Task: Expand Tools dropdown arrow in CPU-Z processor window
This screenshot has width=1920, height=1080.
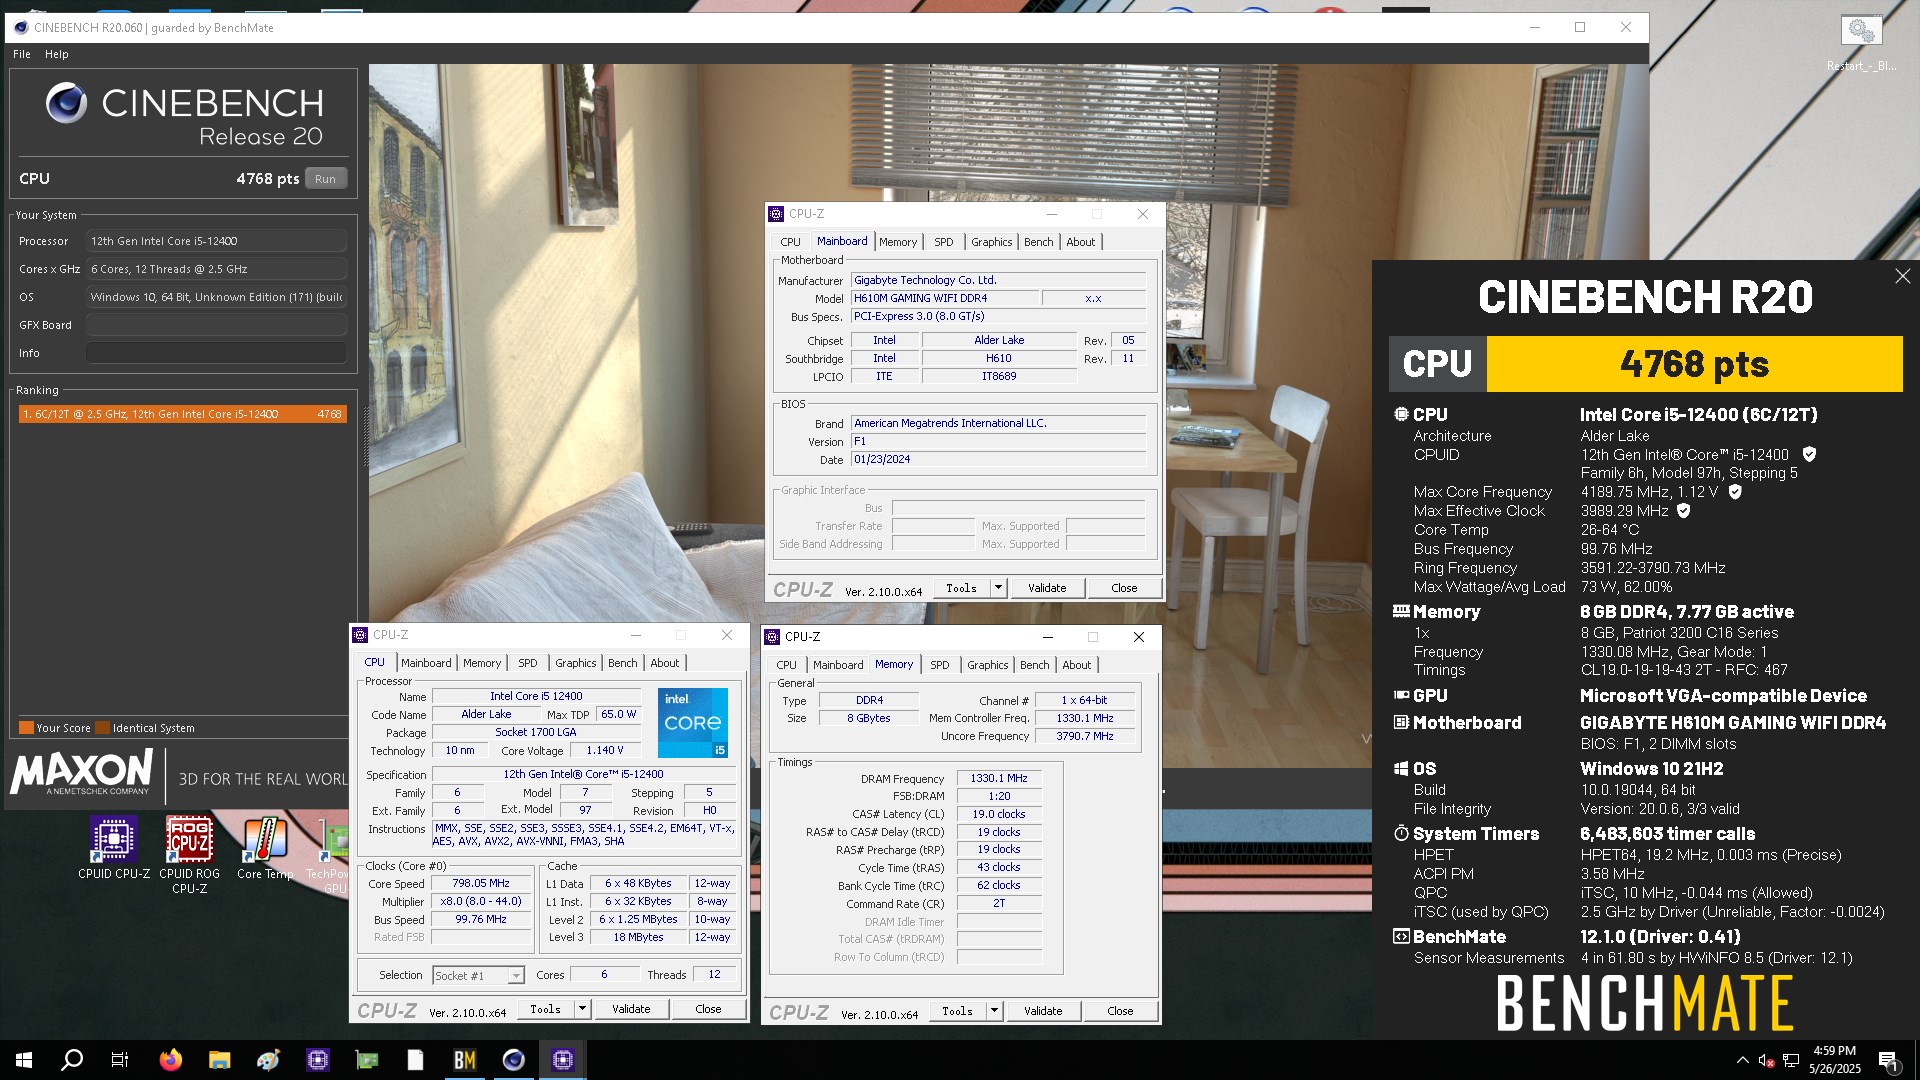Action: pos(582,1009)
